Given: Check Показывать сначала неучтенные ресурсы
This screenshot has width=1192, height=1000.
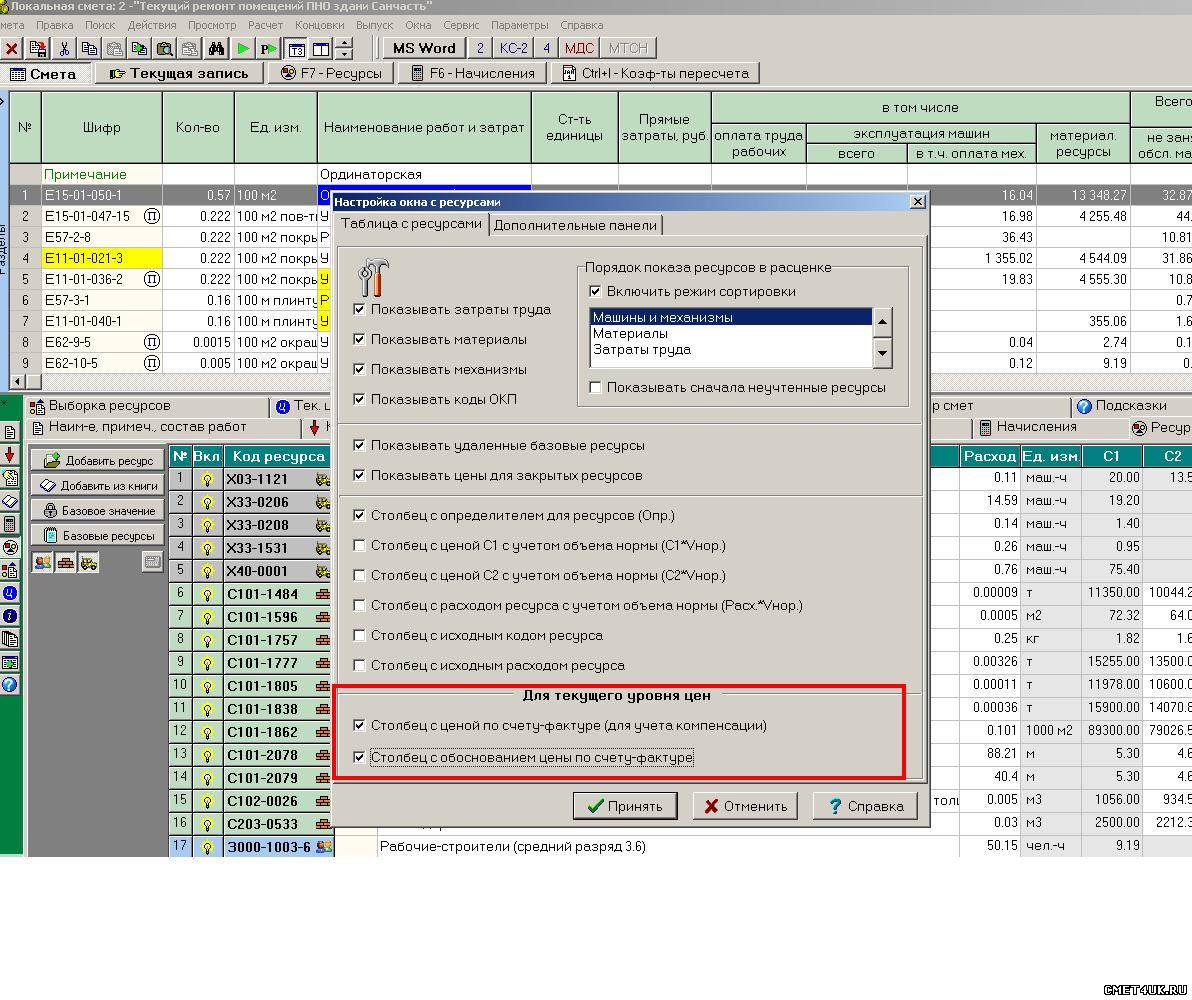Looking at the screenshot, I should click(596, 387).
